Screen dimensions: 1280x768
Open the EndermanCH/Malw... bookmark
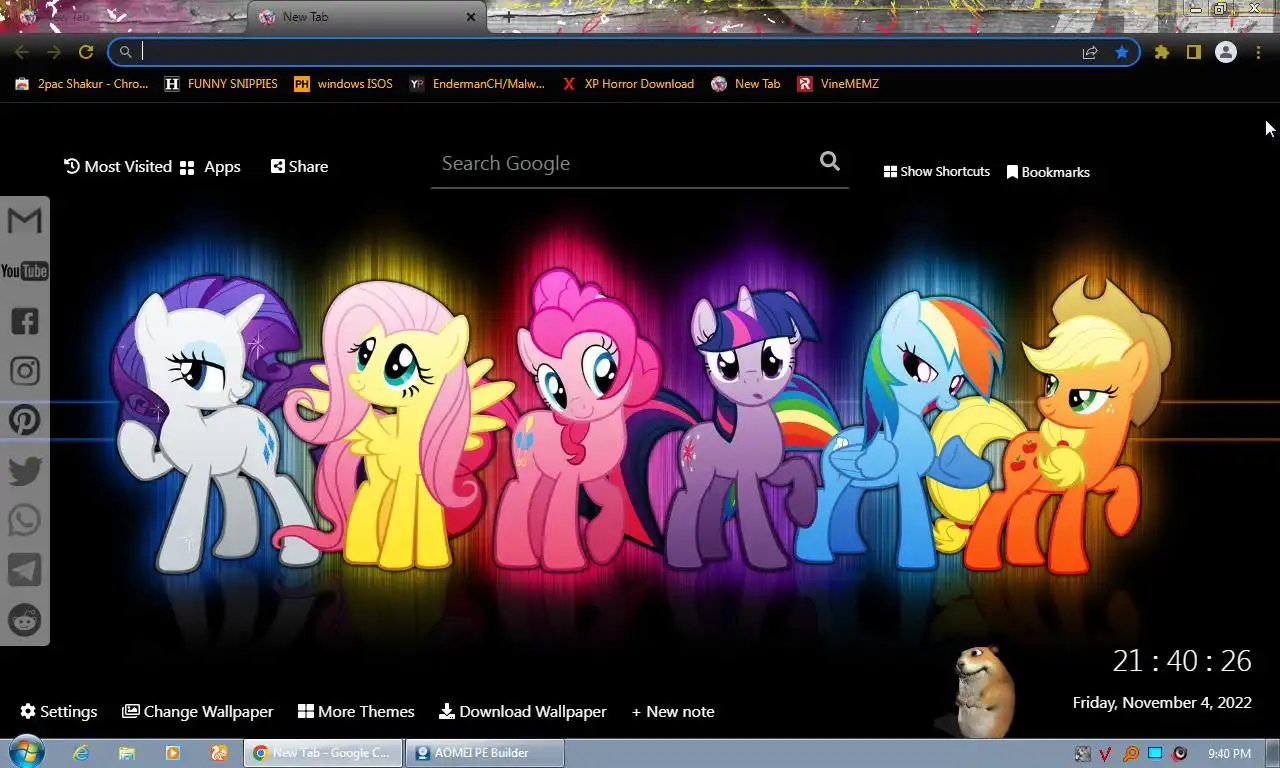coord(477,84)
